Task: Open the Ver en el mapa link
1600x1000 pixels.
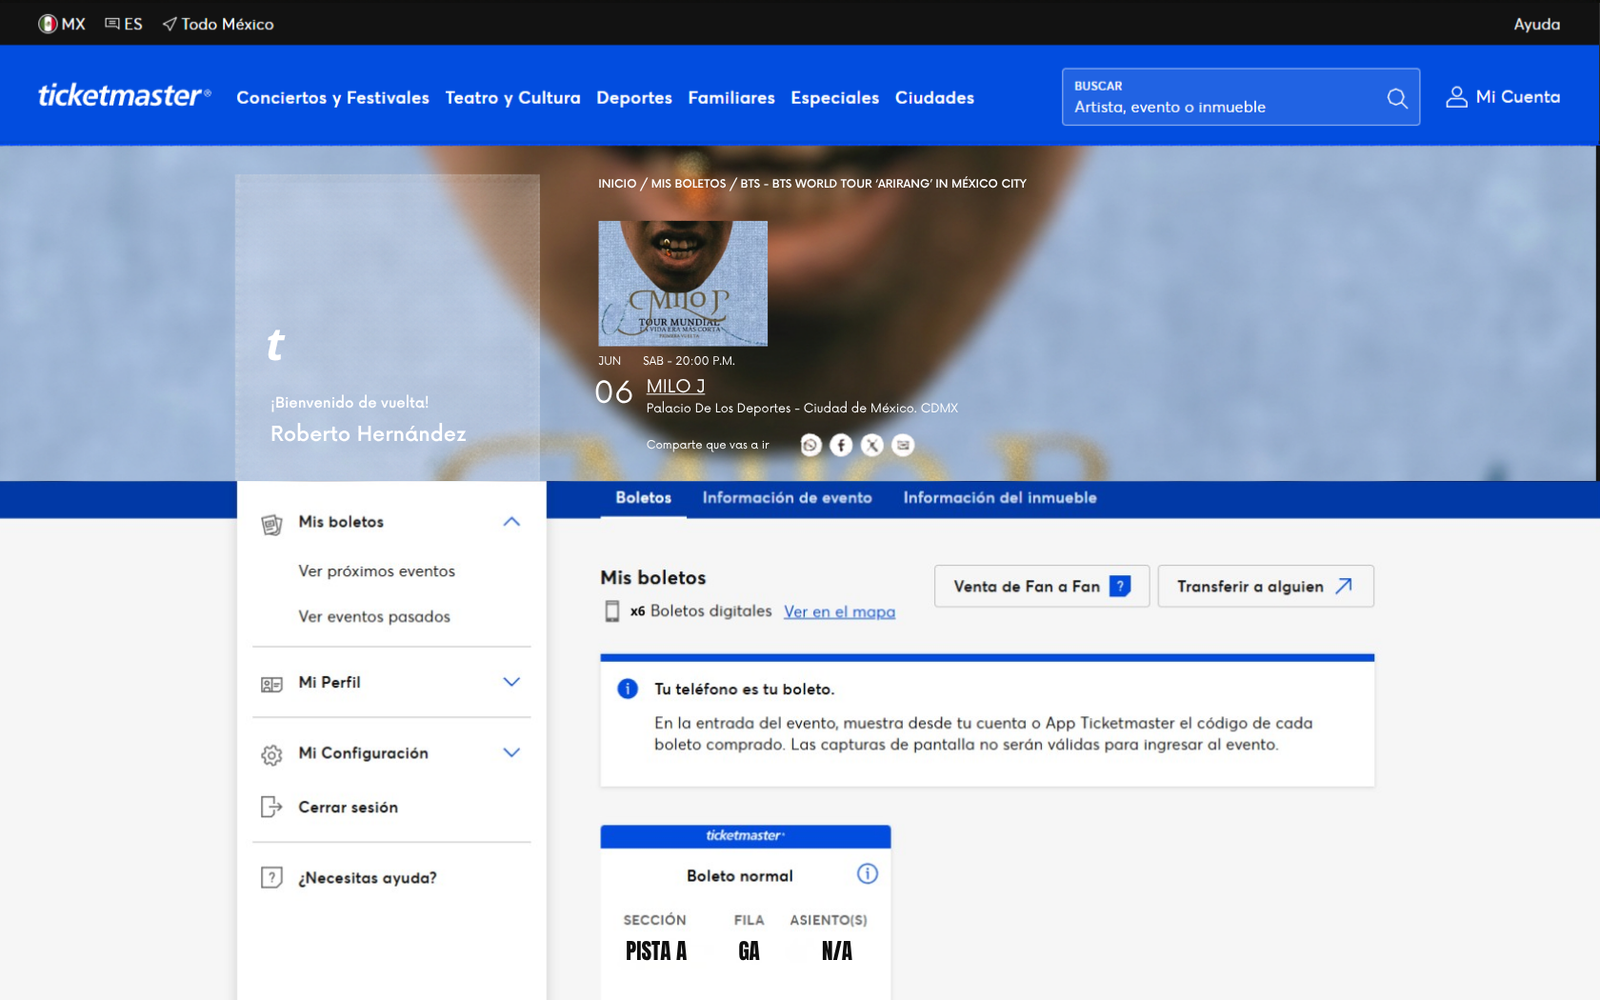Action: (840, 612)
